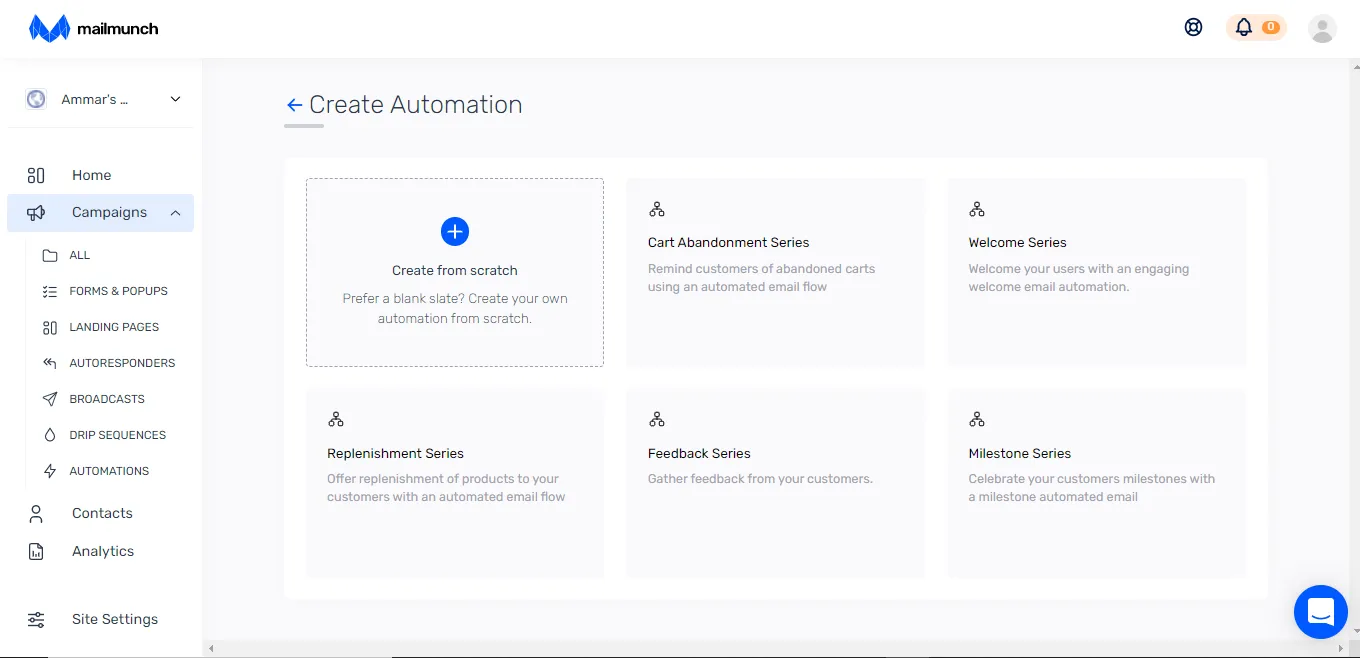This screenshot has height=658, width=1360.
Task: Click the Broadcasts paper plane icon
Action: (x=50, y=399)
